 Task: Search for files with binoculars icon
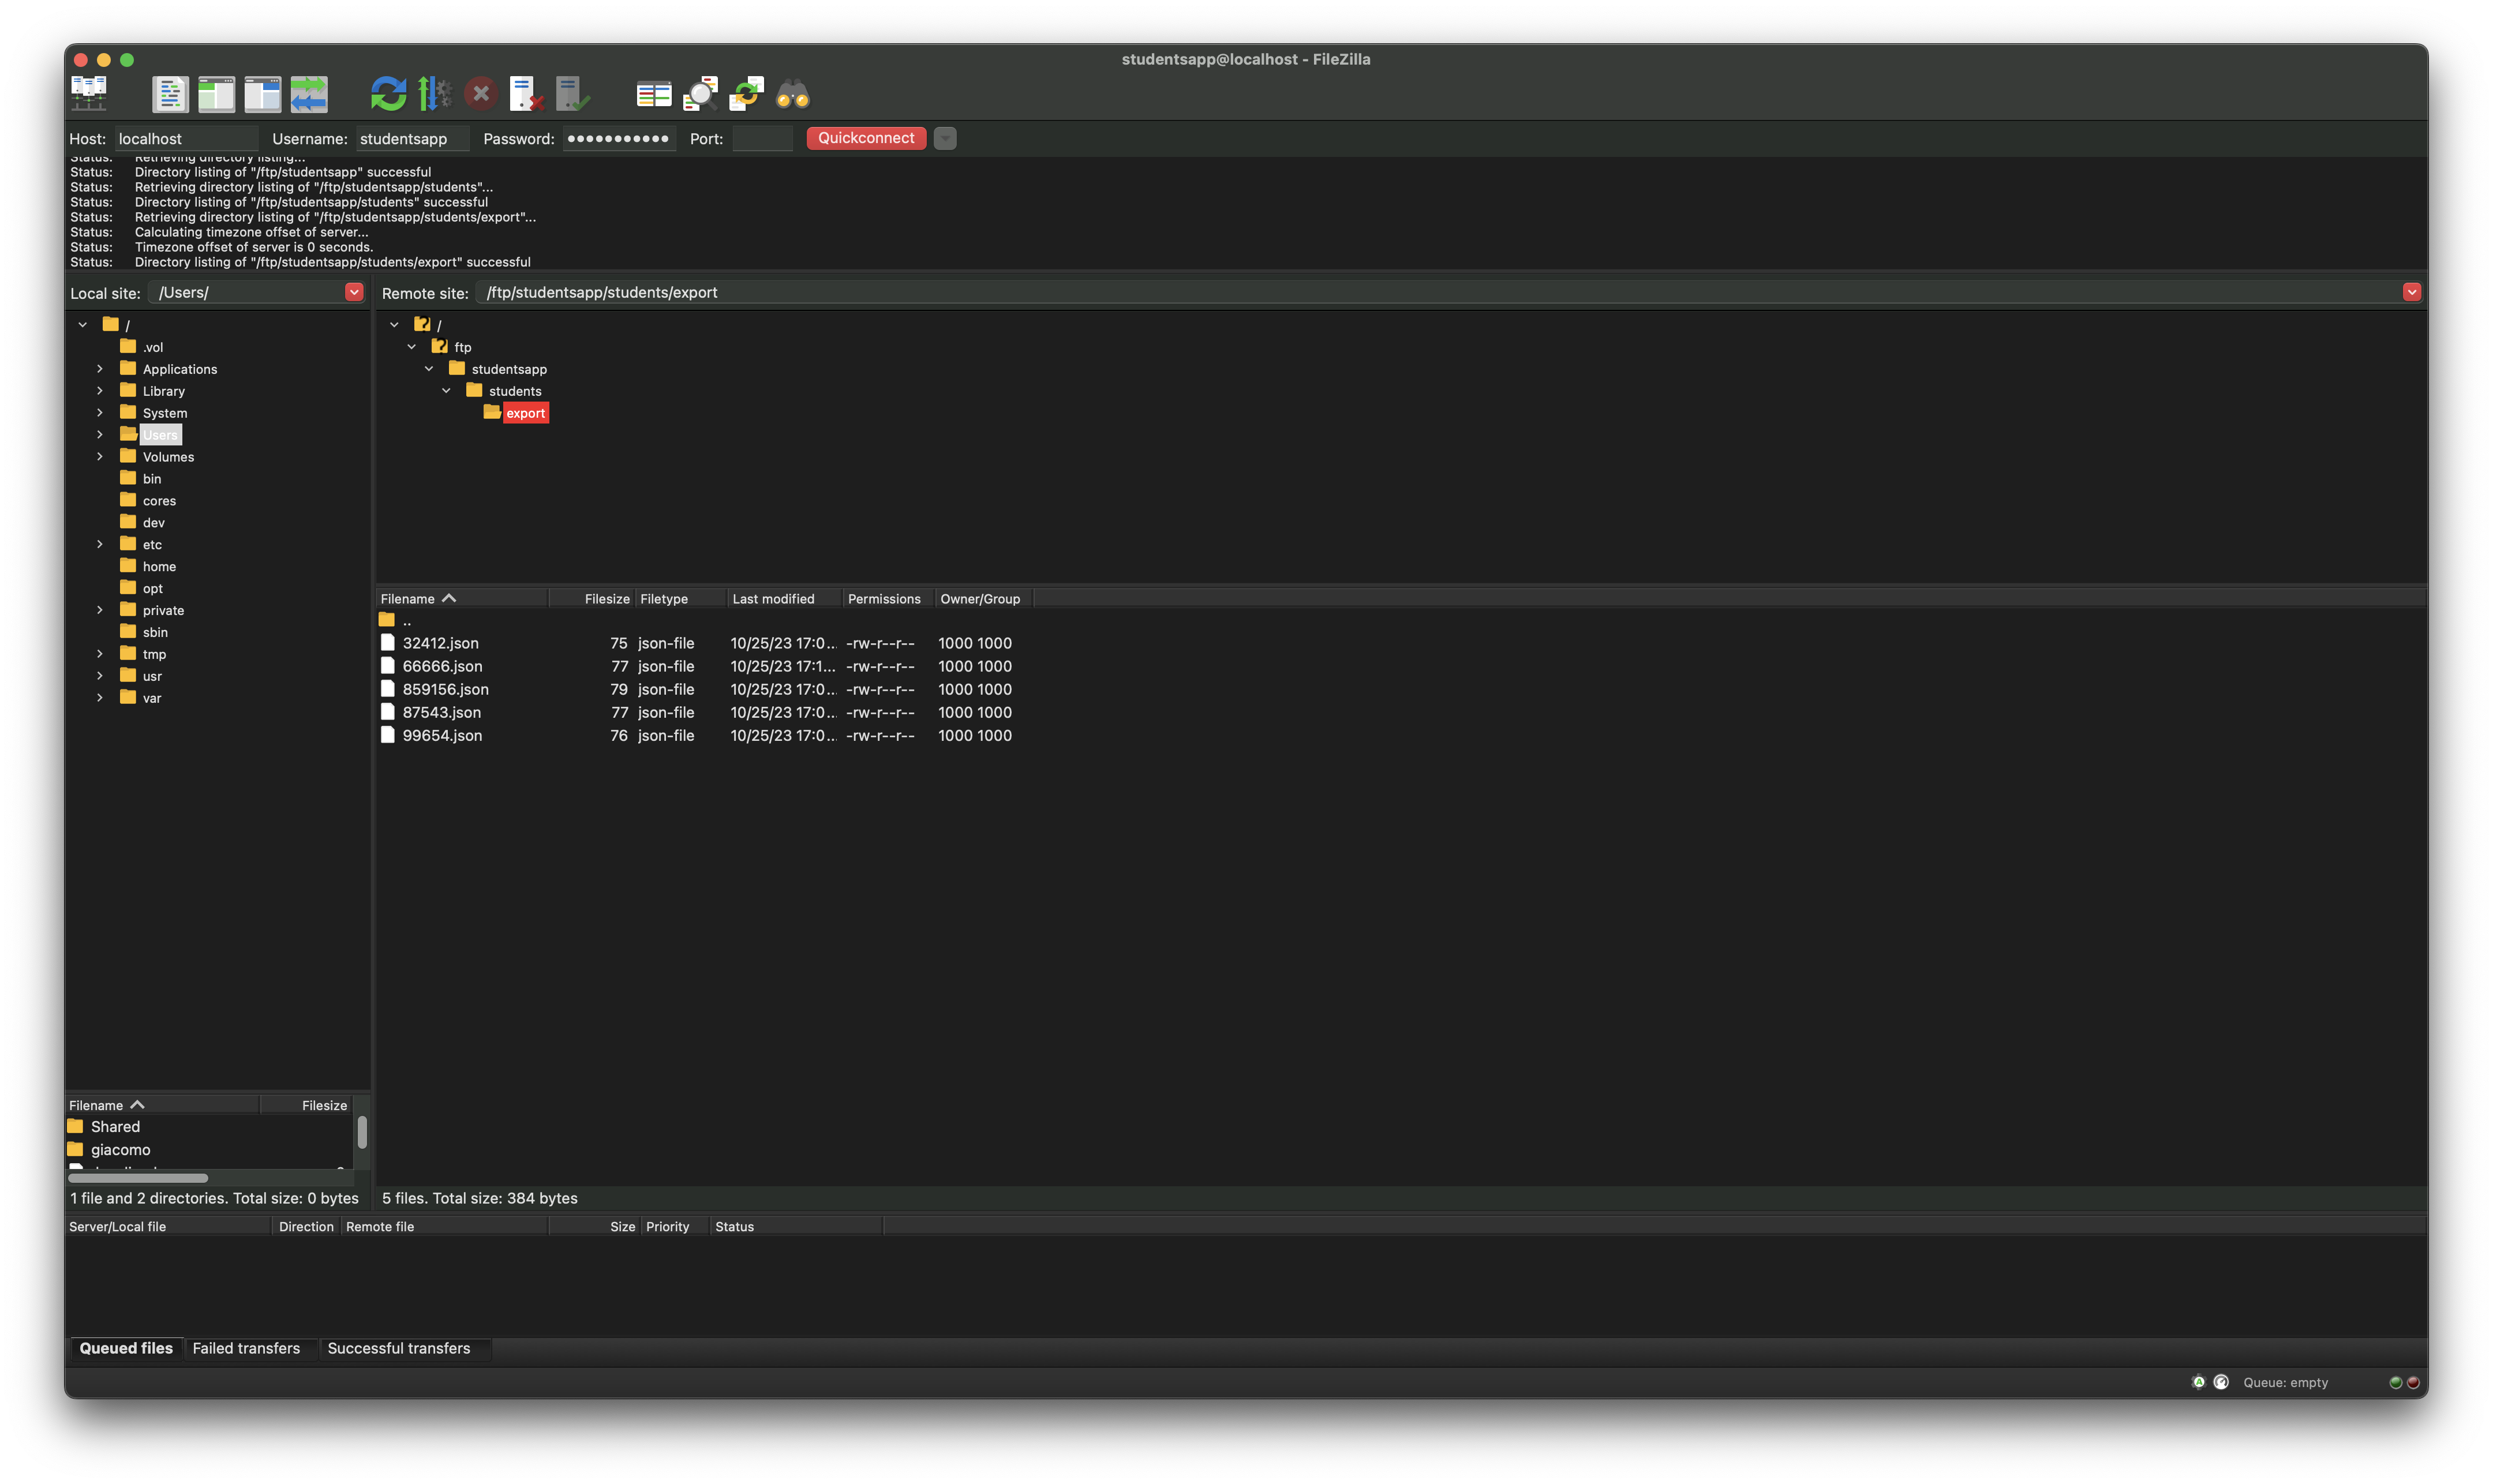[x=793, y=94]
